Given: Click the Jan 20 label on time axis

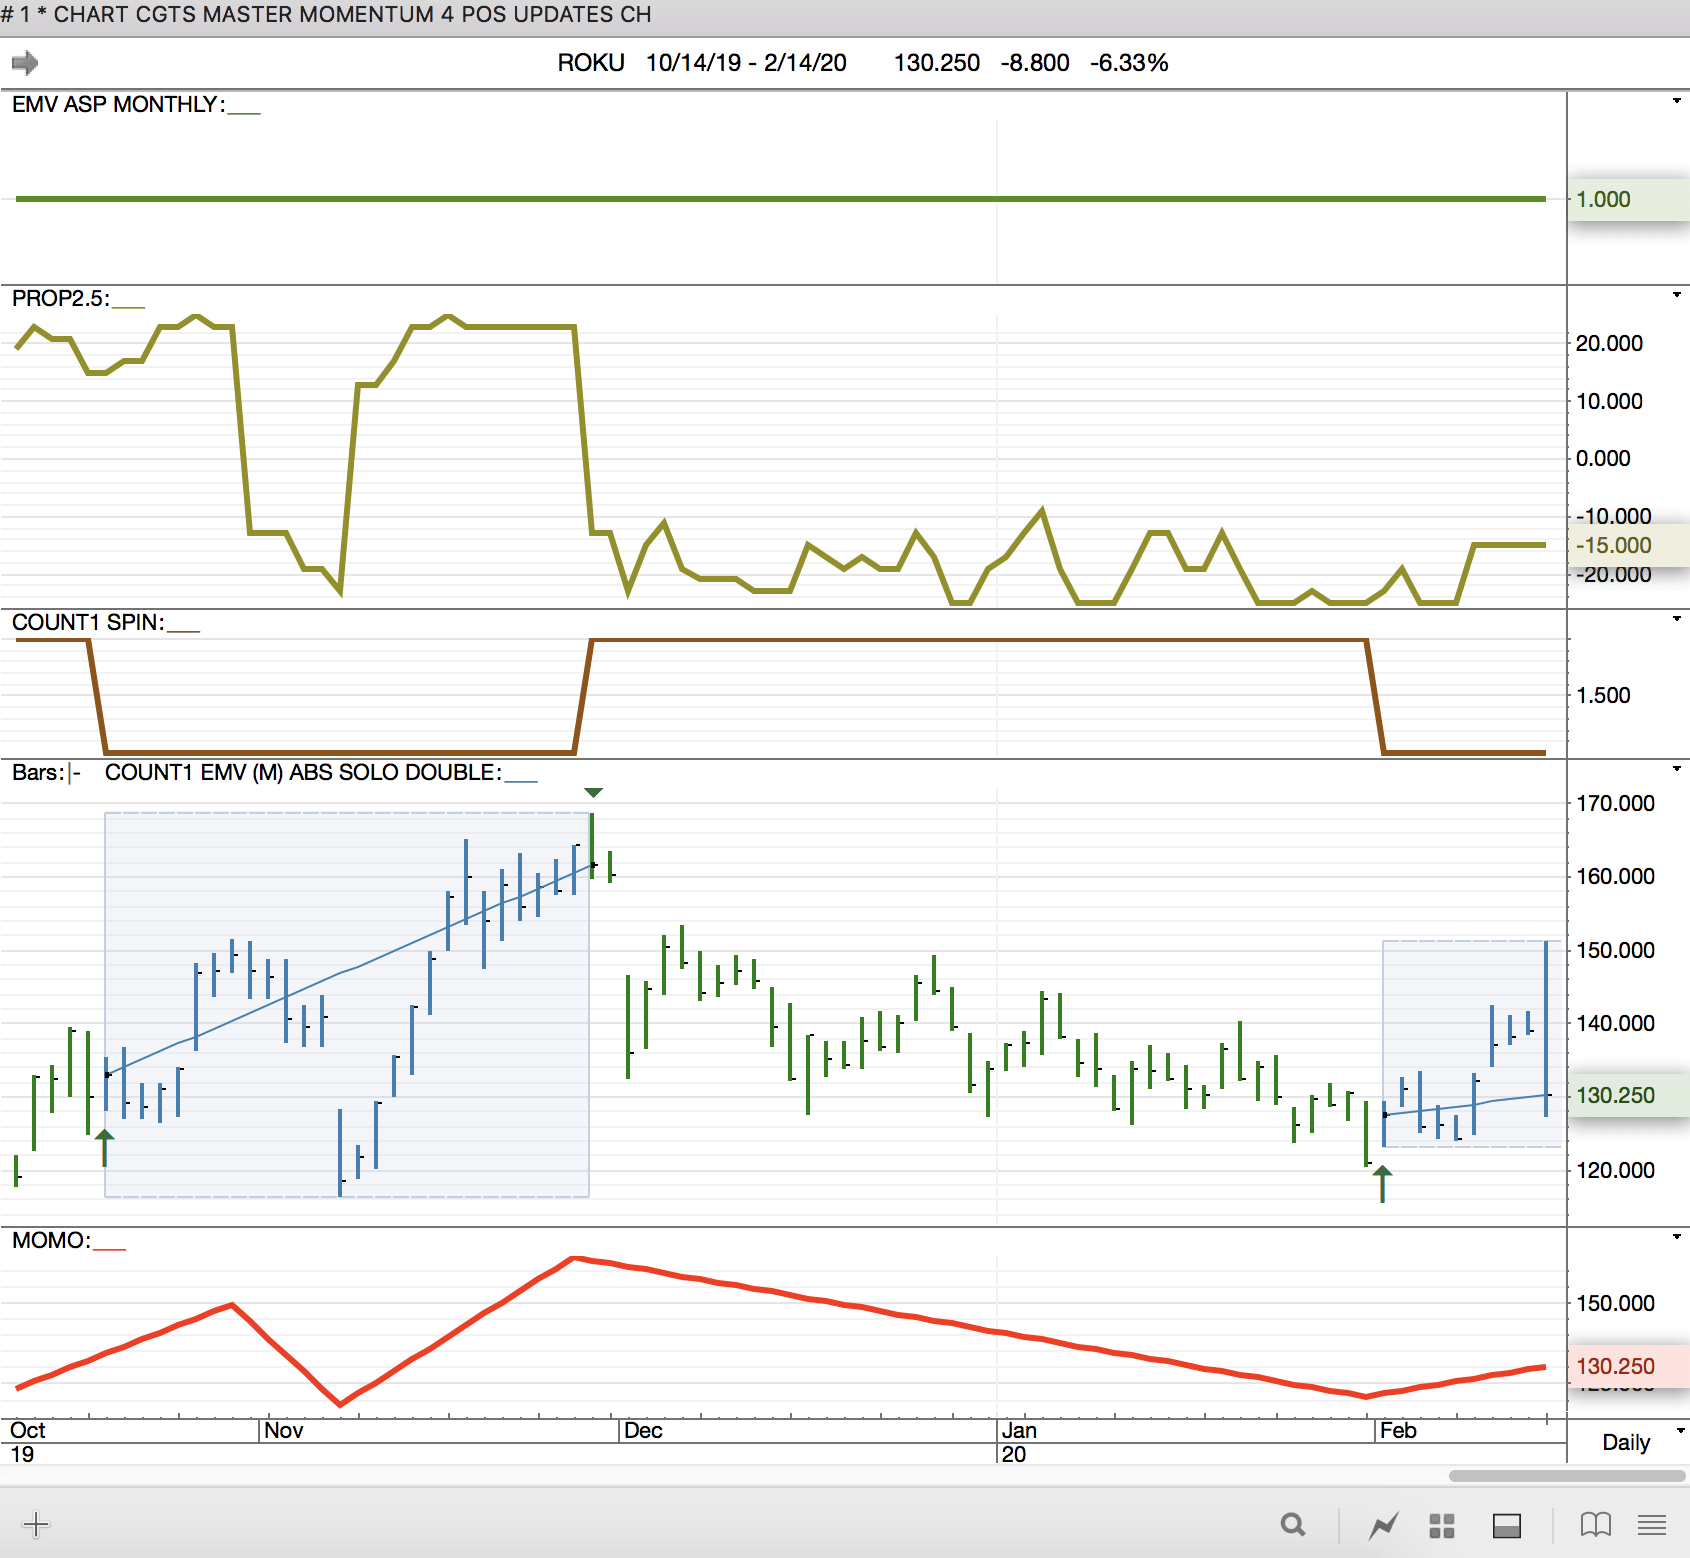Looking at the screenshot, I should pos(1018,1442).
